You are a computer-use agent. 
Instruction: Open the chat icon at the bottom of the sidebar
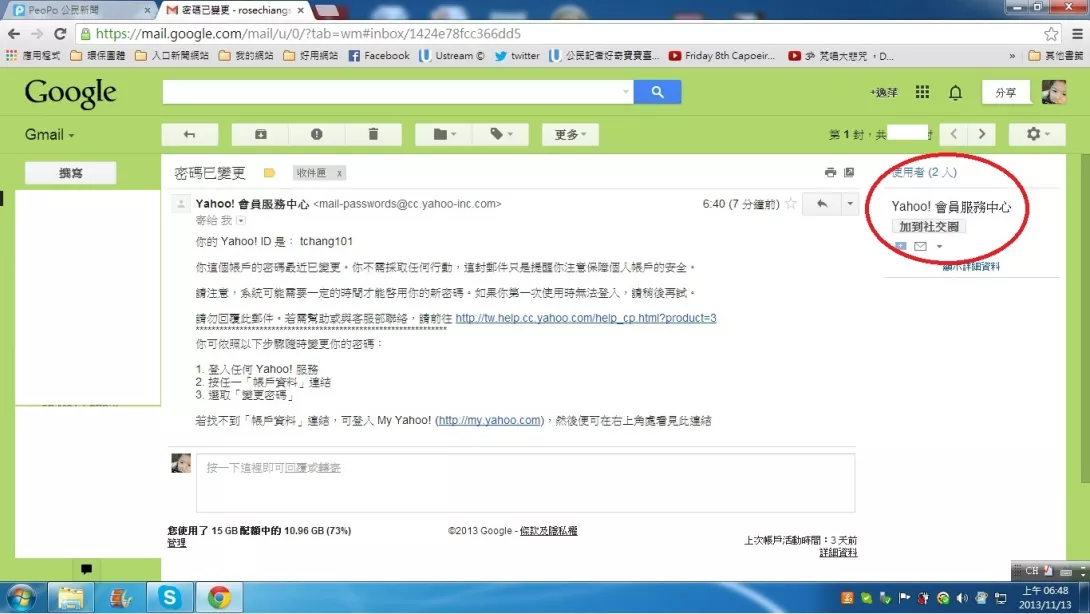(86, 569)
